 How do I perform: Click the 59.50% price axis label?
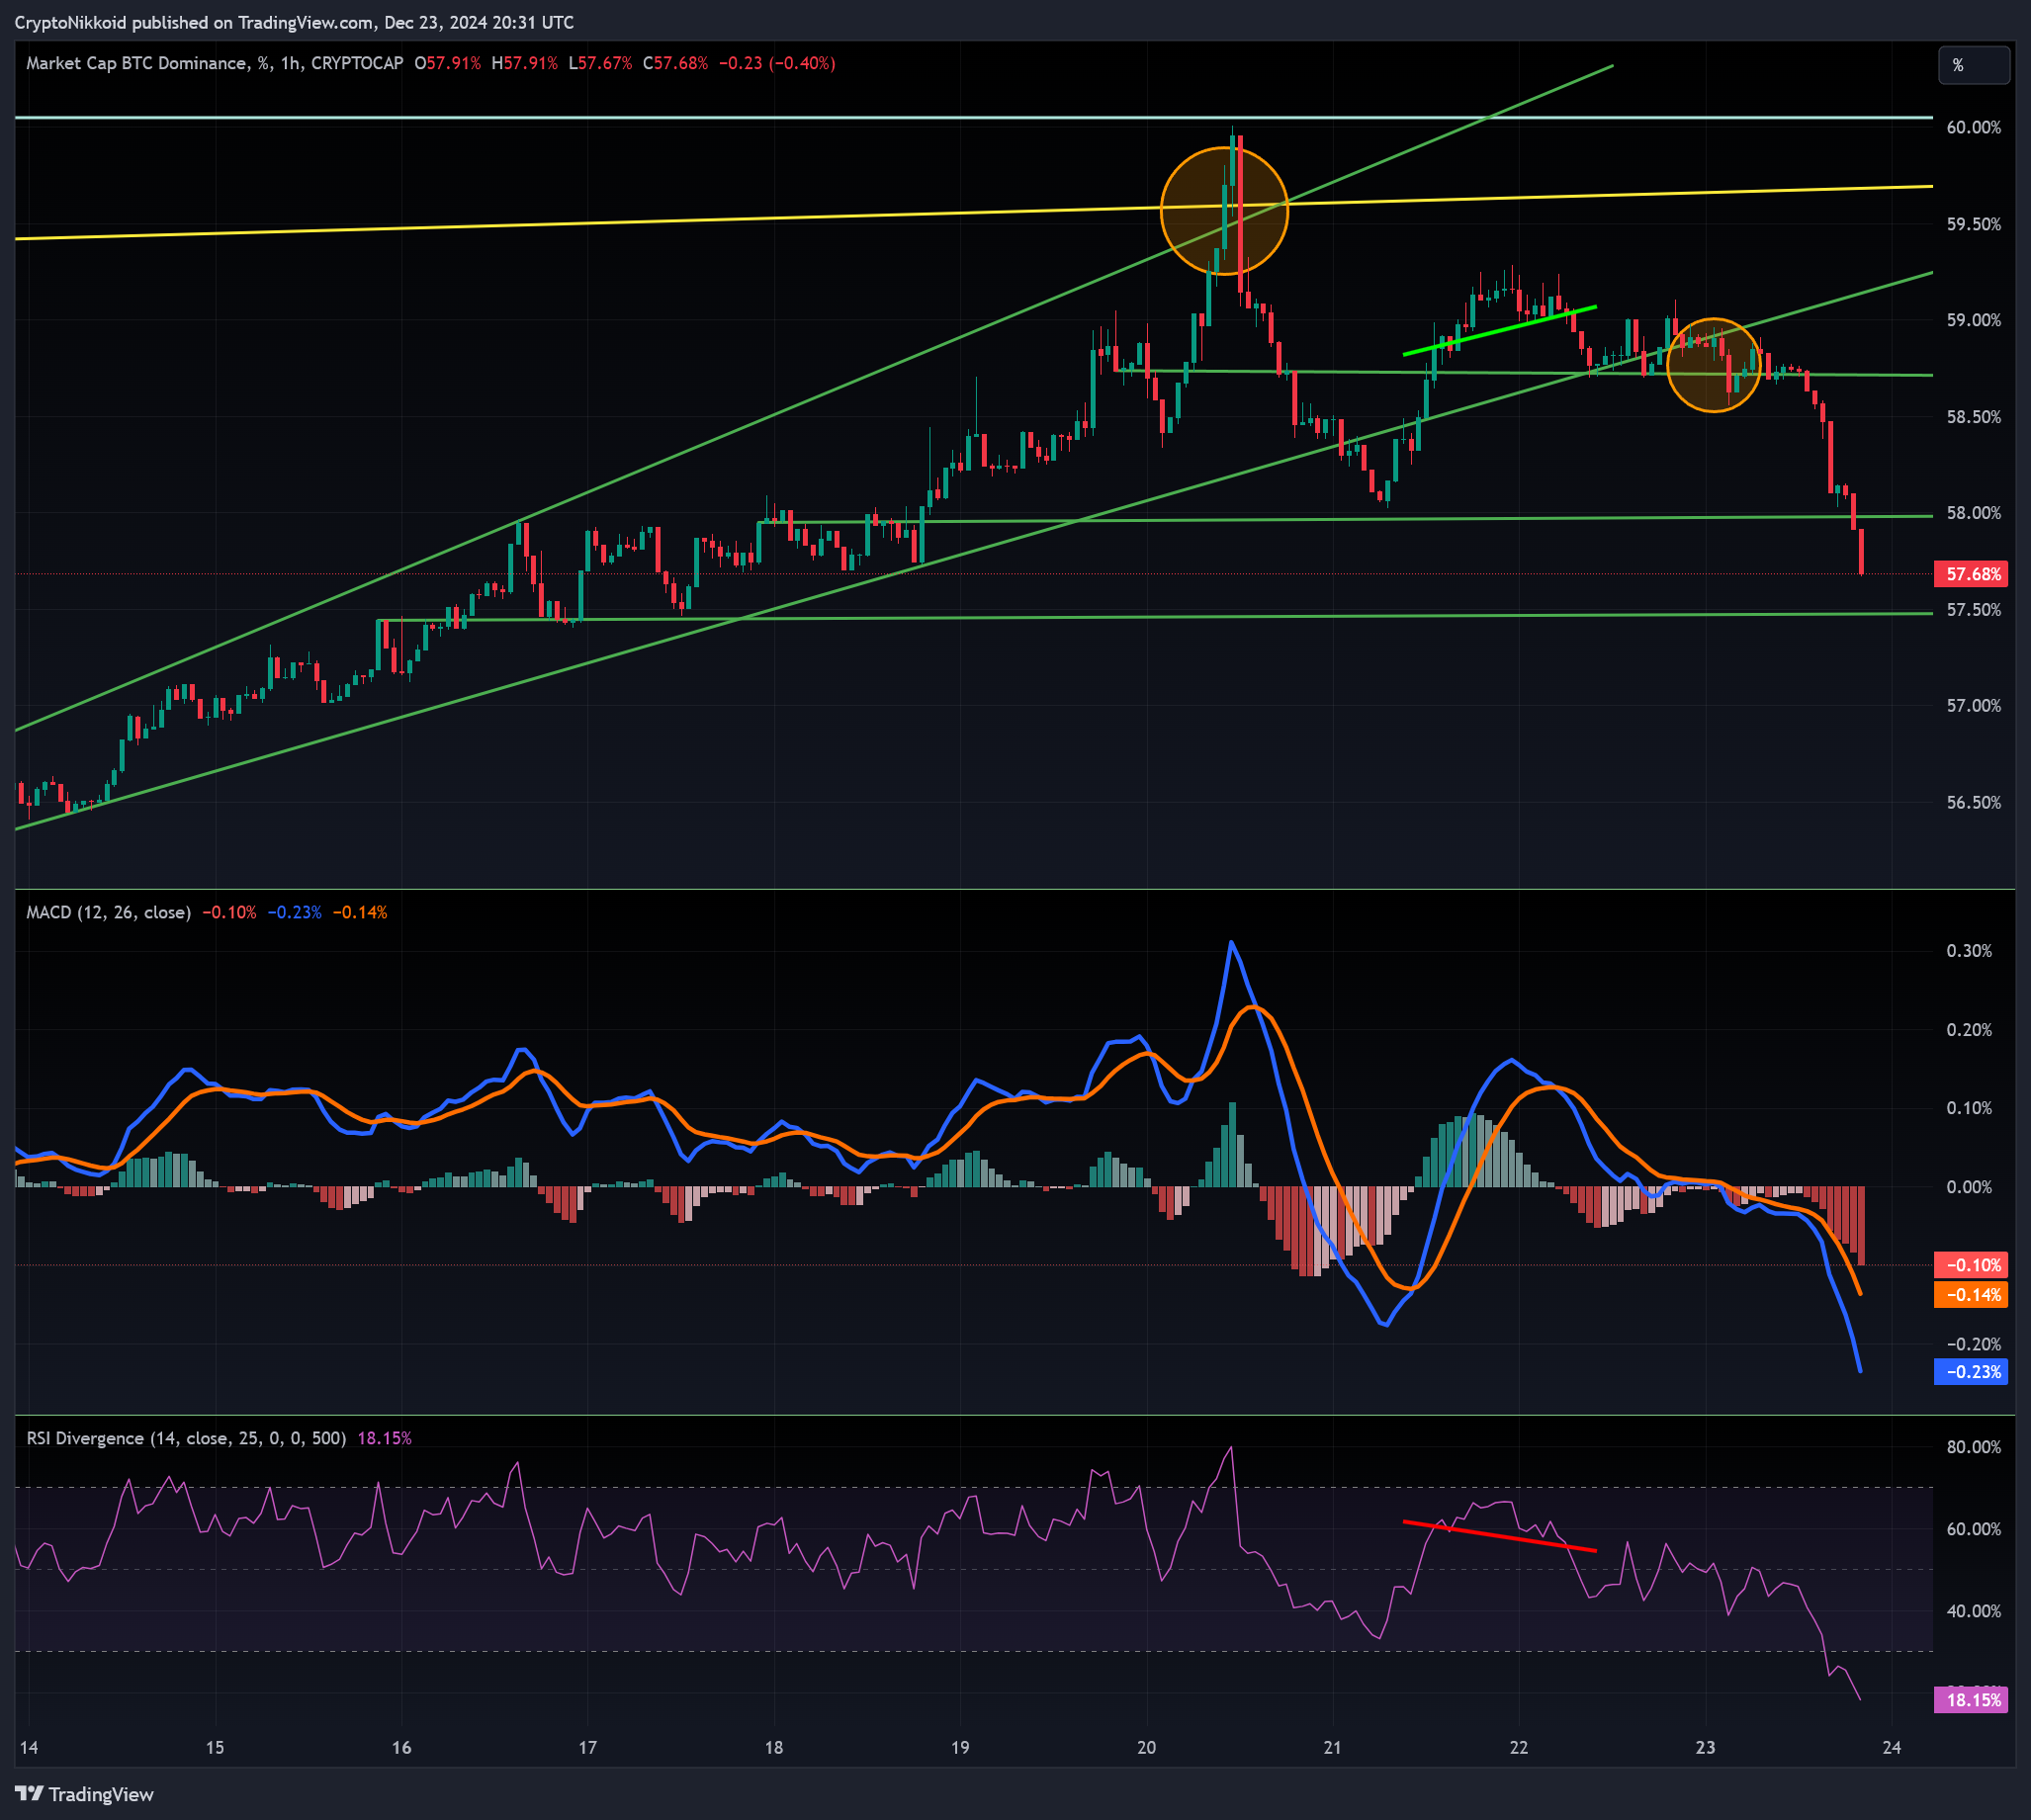coord(1973,224)
